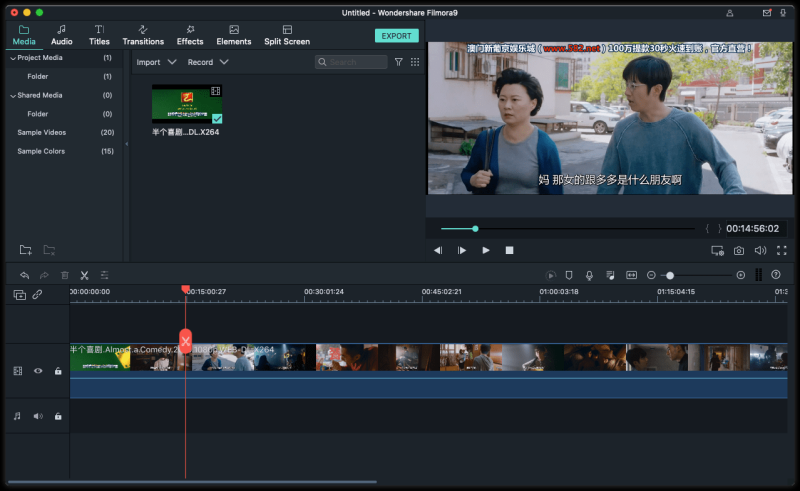
Task: Collapse the Project Media tree item
Action: 12,58
